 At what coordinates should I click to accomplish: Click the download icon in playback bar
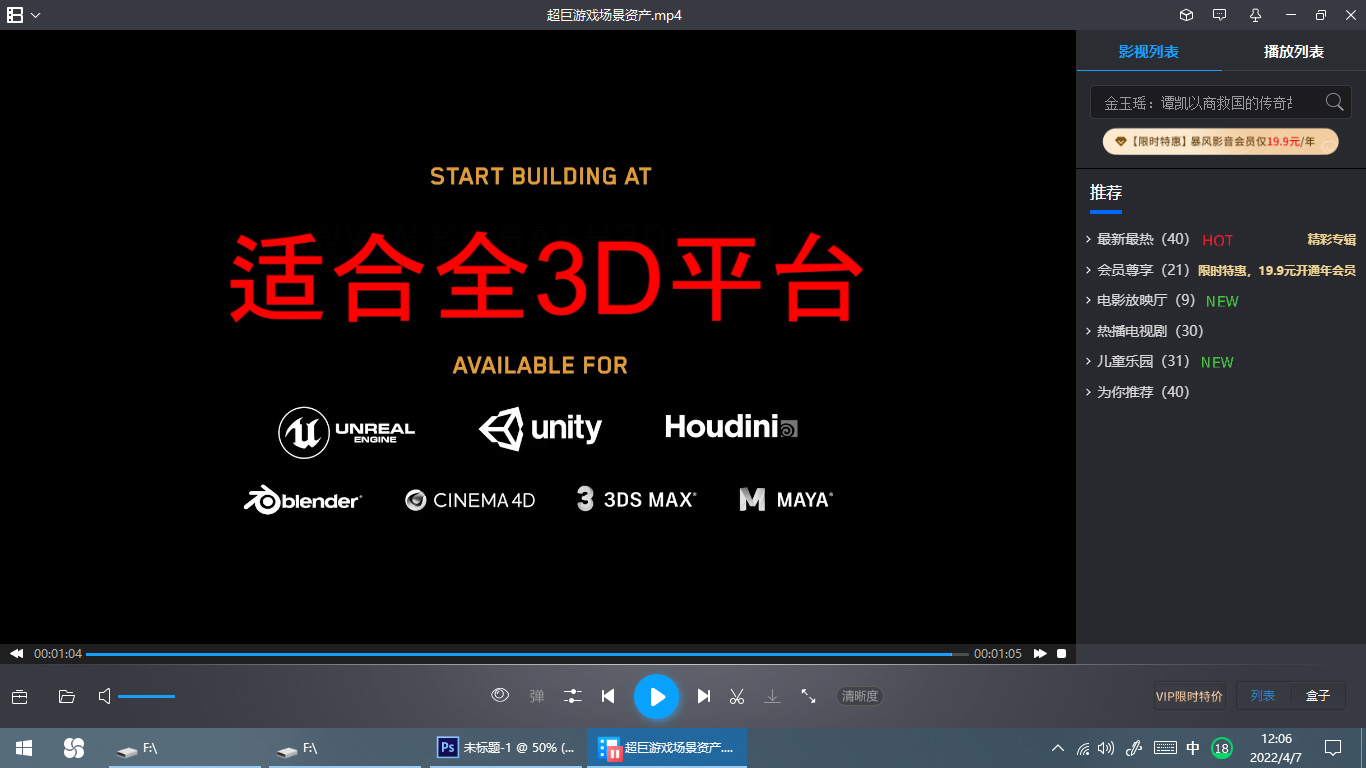(x=772, y=696)
